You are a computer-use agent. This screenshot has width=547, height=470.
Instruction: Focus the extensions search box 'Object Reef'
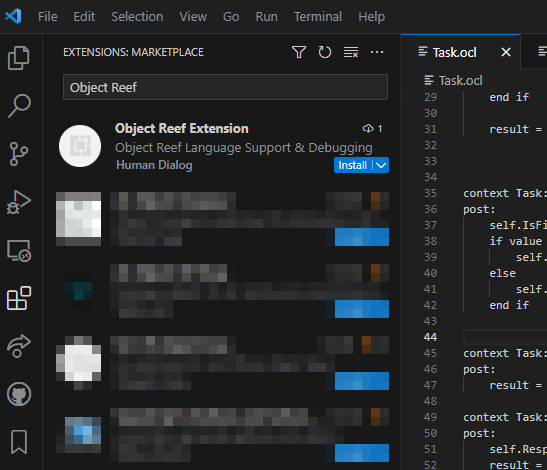click(x=225, y=87)
